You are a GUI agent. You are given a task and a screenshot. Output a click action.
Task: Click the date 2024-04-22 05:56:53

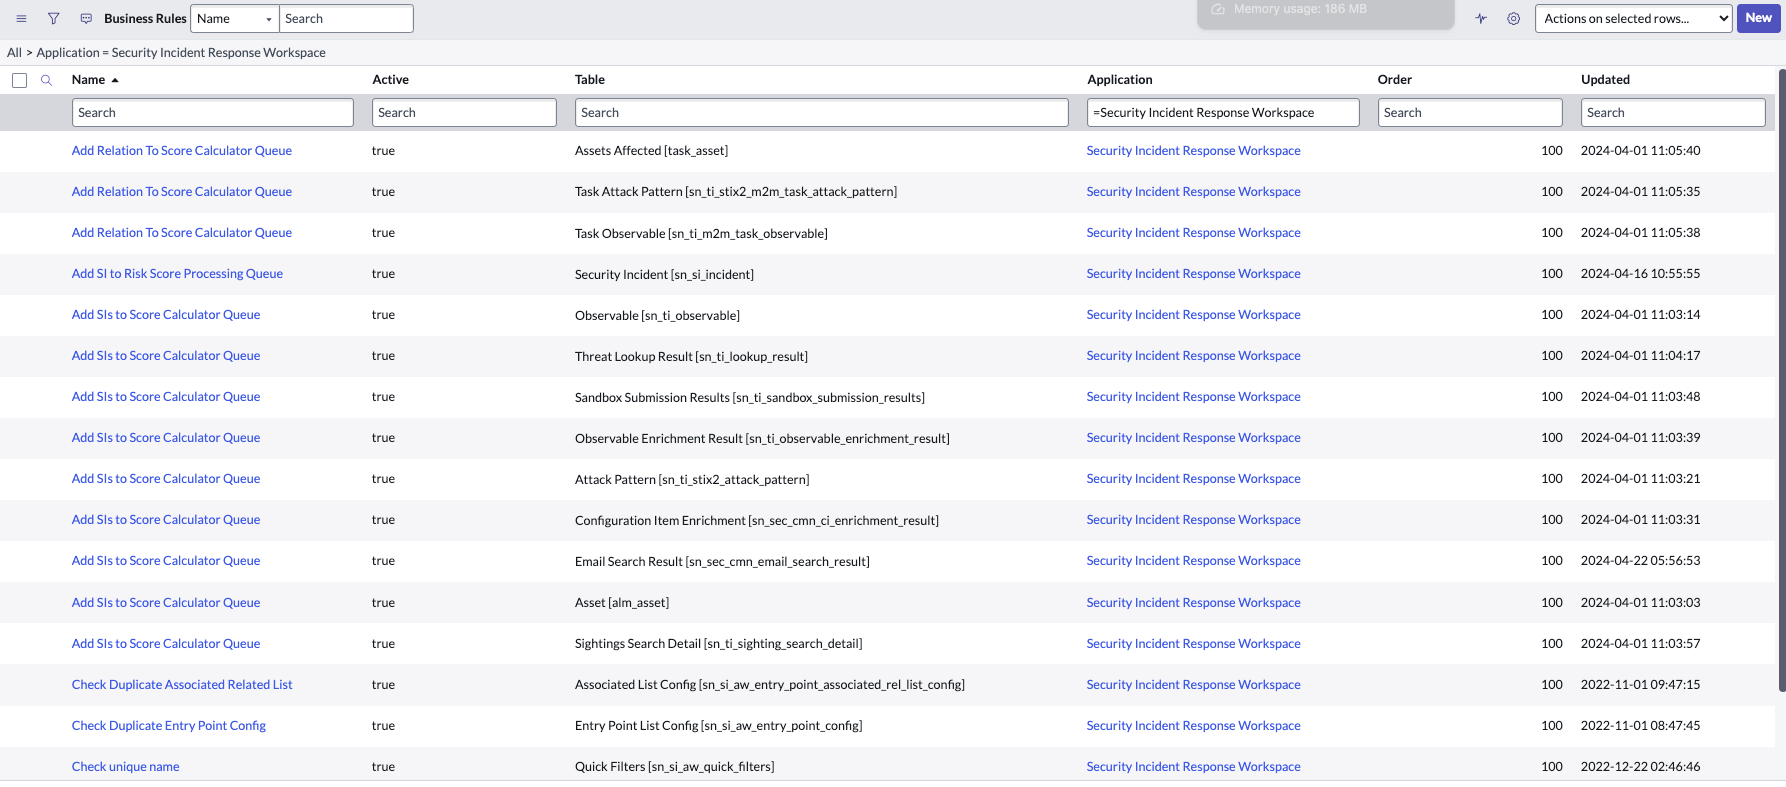(x=1641, y=561)
